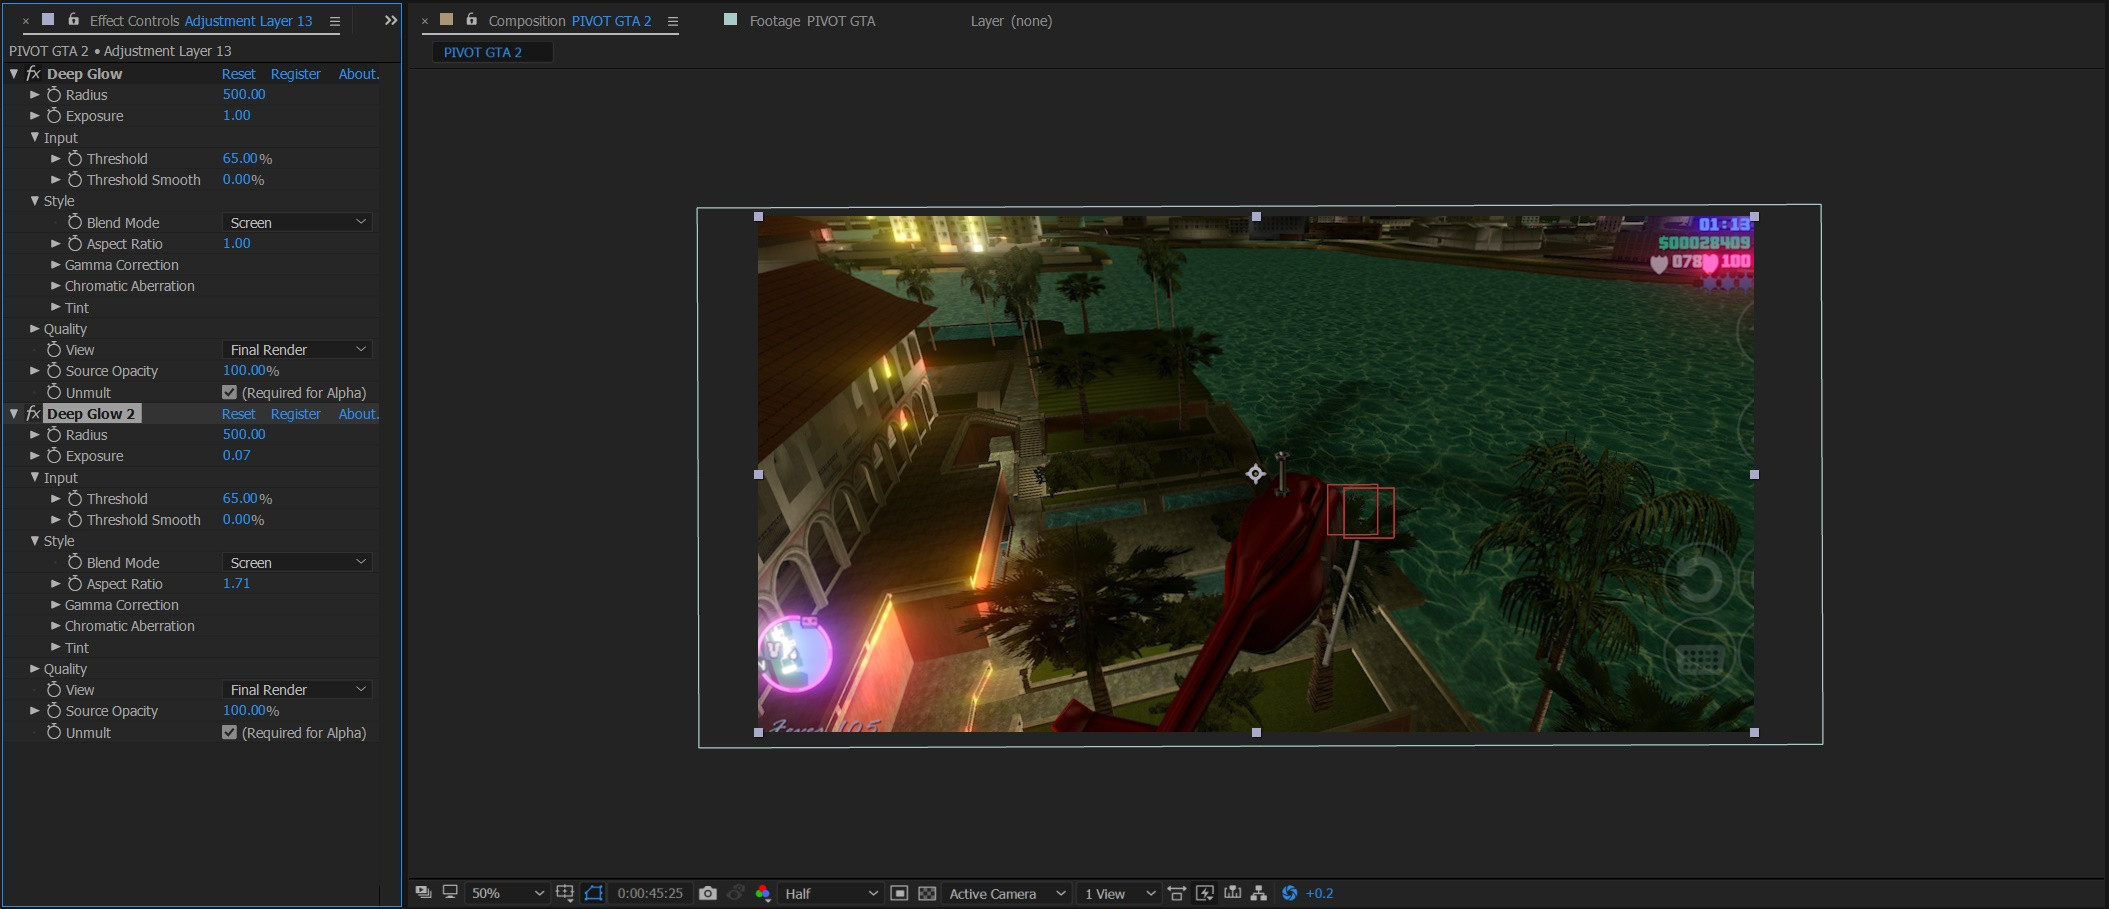The height and width of the screenshot is (909, 2109).
Task: Open the 50% magnification dropdown
Action: tap(507, 893)
